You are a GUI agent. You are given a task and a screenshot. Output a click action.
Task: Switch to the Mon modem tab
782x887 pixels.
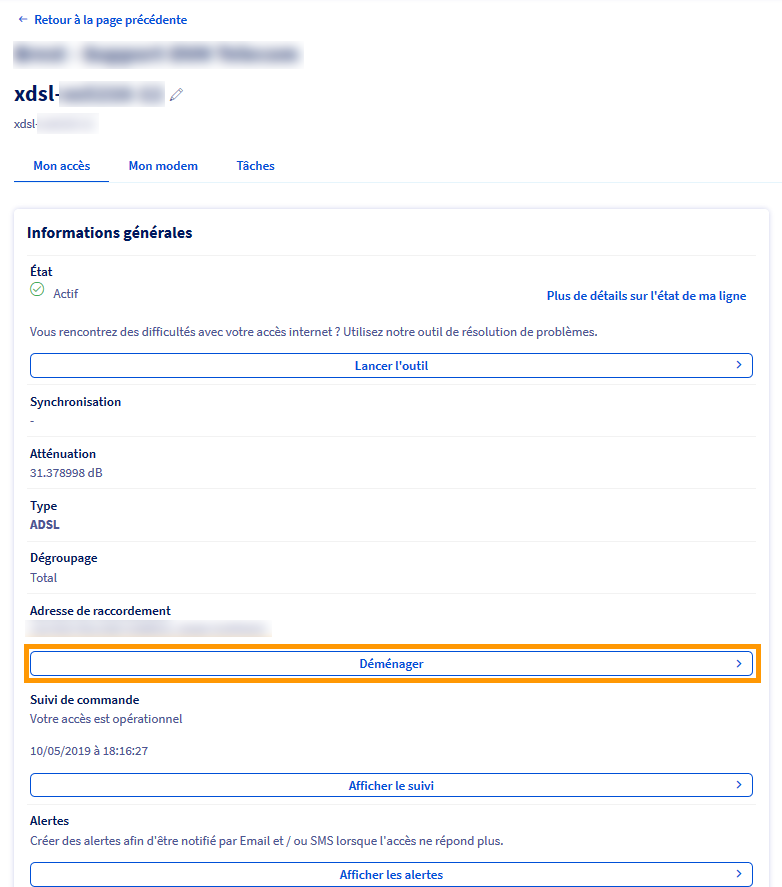(x=163, y=166)
